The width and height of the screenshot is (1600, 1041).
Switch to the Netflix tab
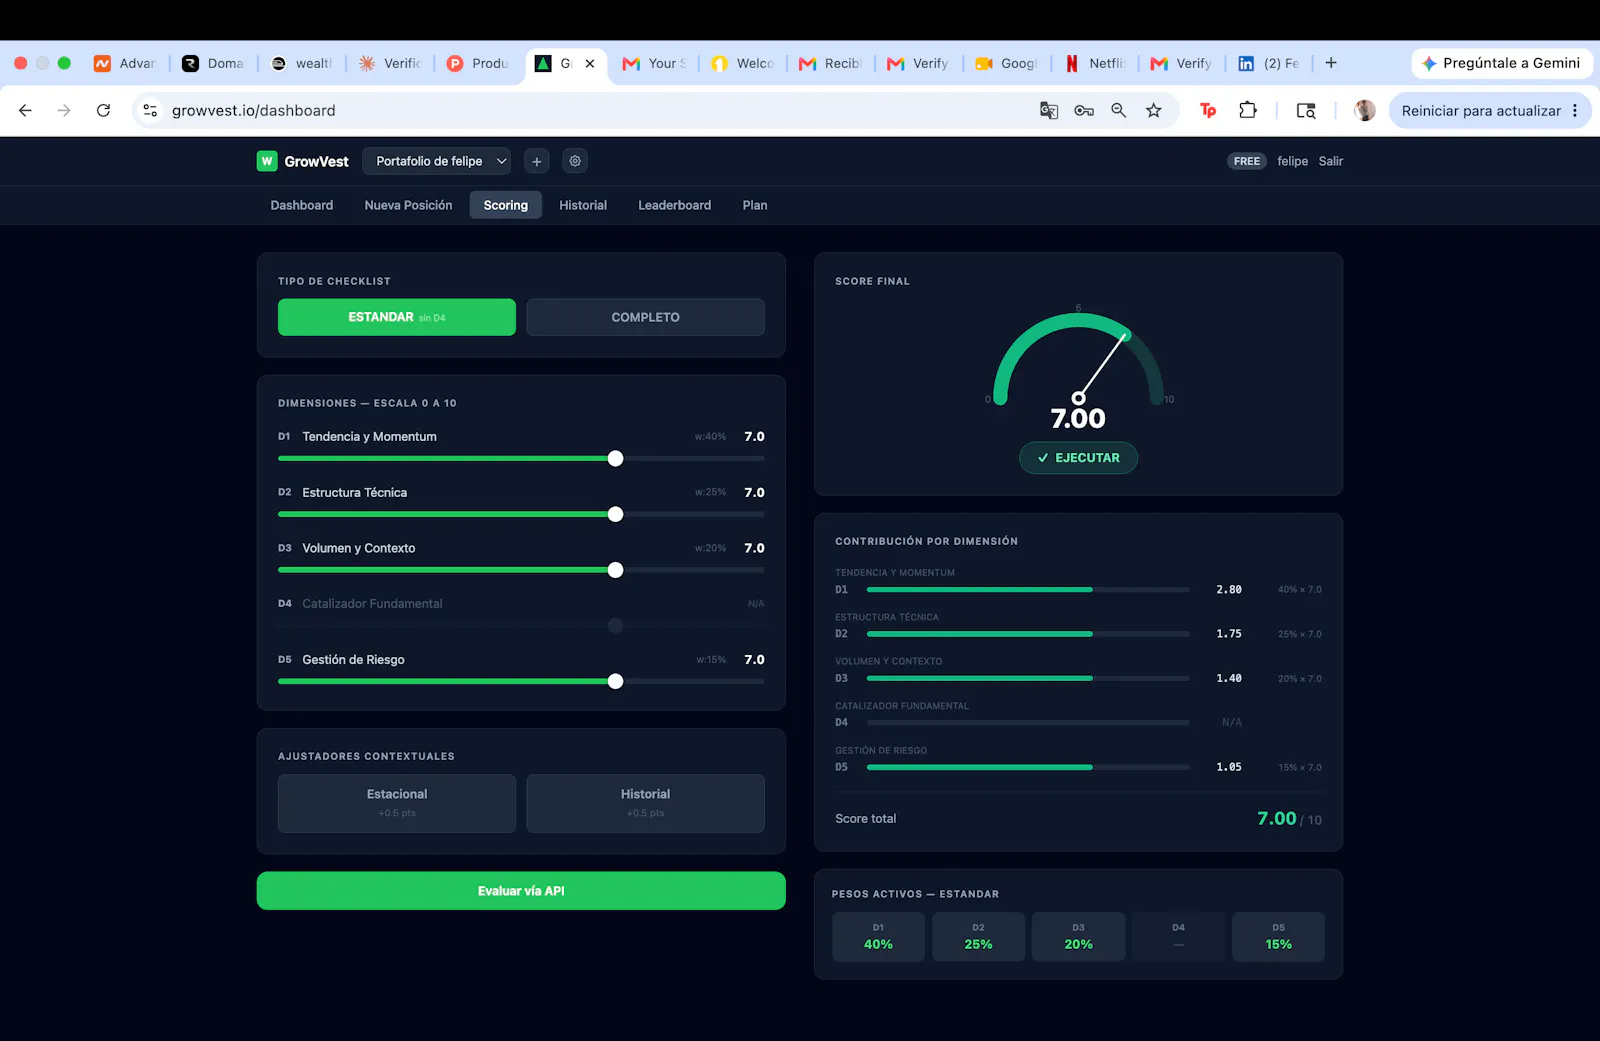(x=1095, y=63)
